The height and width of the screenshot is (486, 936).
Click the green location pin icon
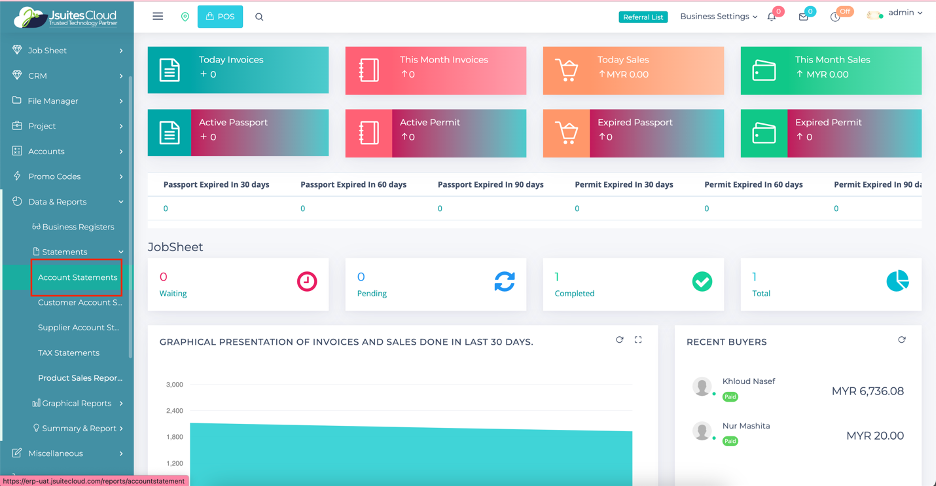pyautogui.click(x=184, y=17)
